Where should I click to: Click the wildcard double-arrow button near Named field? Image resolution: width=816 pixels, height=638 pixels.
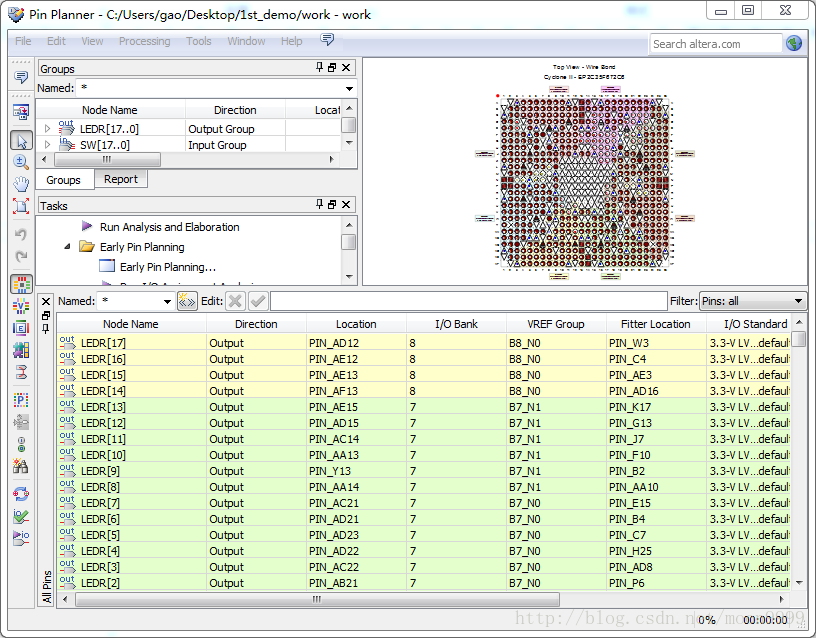point(187,301)
